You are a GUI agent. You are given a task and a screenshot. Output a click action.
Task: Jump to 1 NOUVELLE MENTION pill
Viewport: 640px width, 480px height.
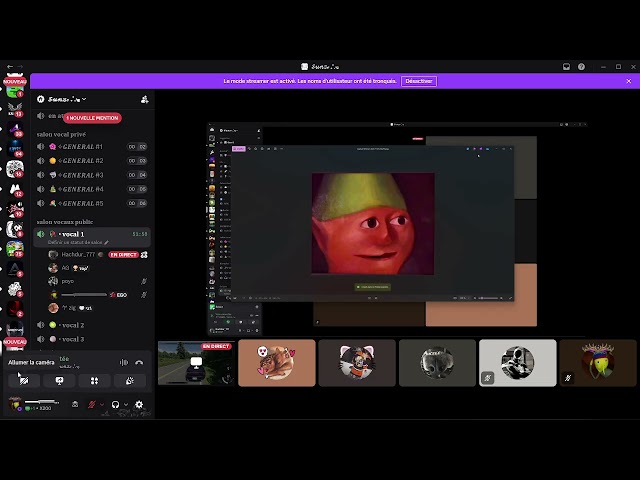point(93,118)
